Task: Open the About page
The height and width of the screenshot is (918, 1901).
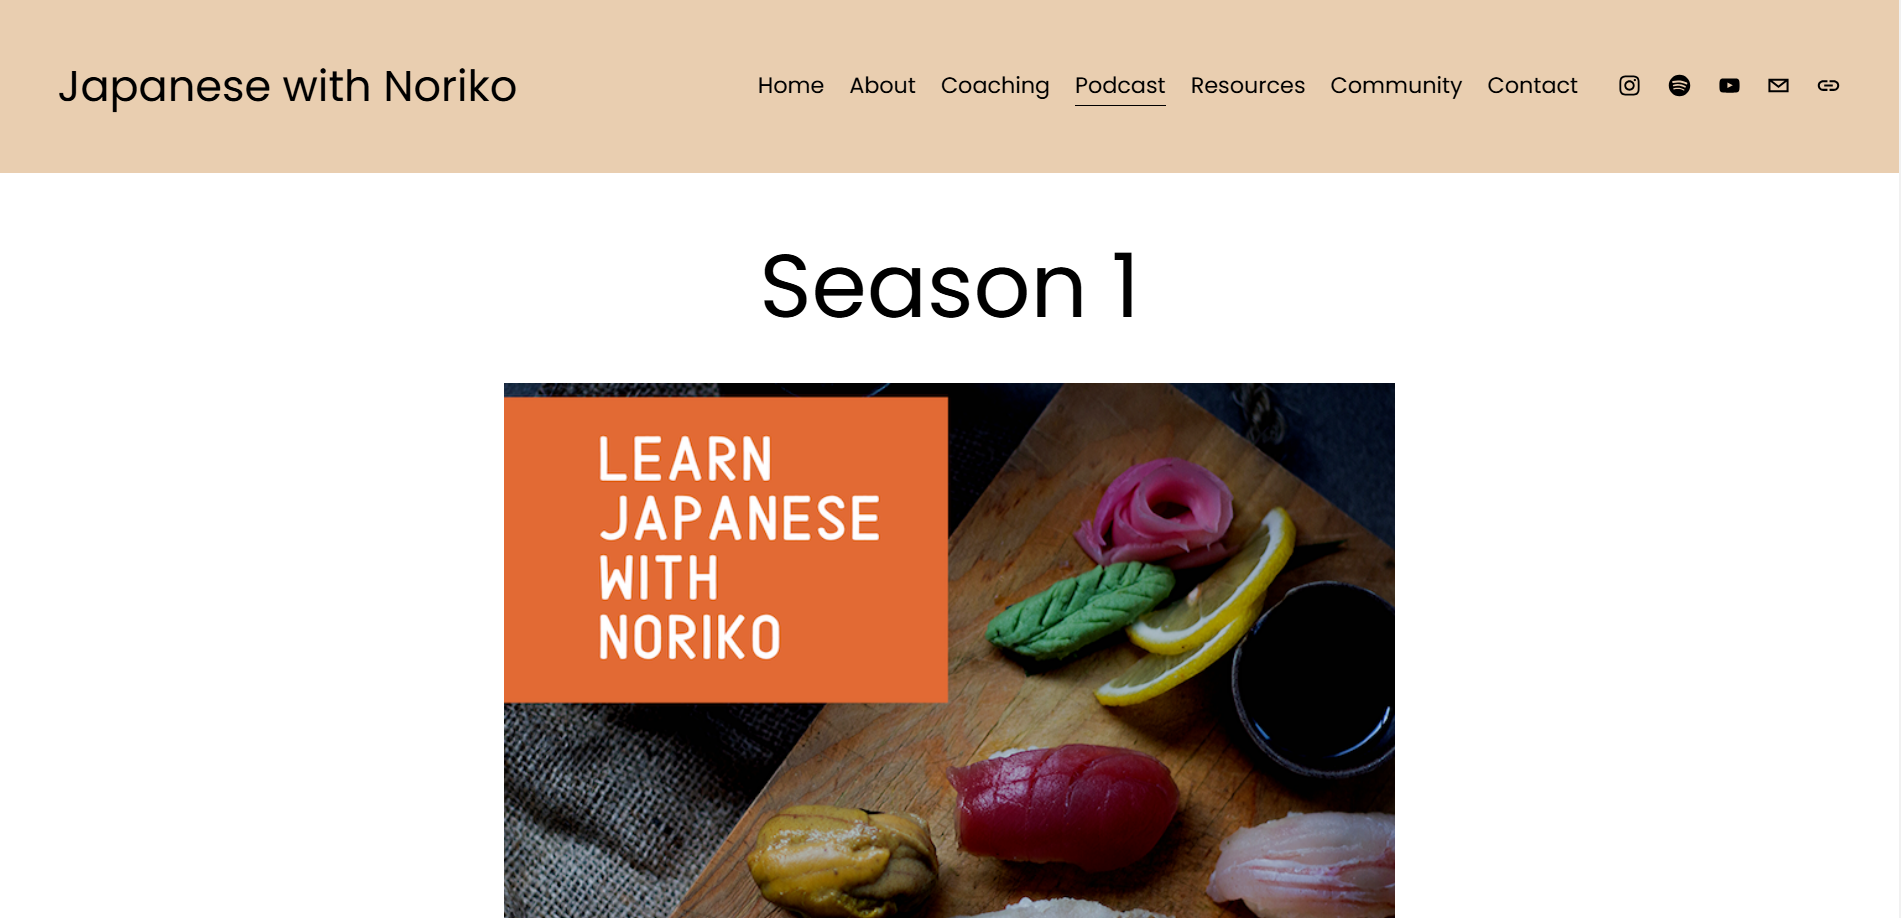Action: [882, 86]
